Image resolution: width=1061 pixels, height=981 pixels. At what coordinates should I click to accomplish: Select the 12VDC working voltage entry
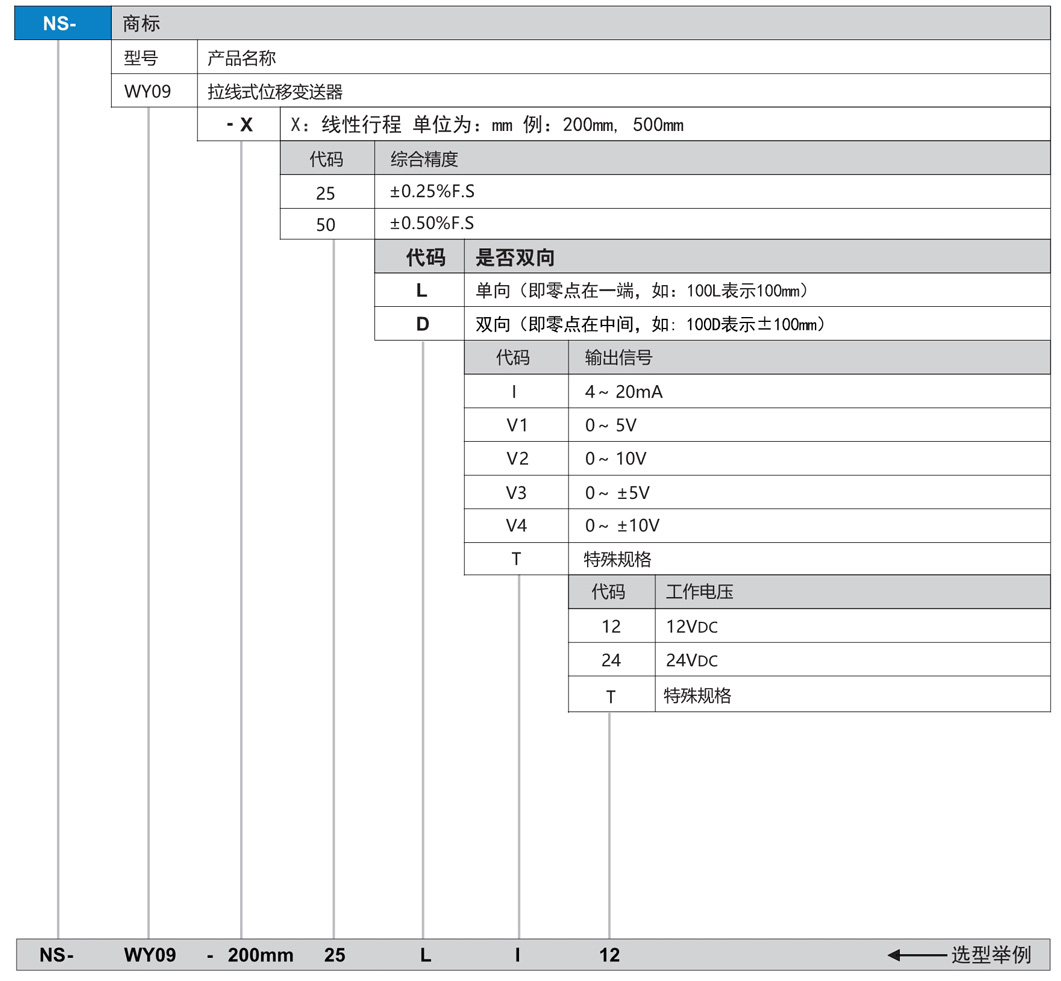point(691,627)
